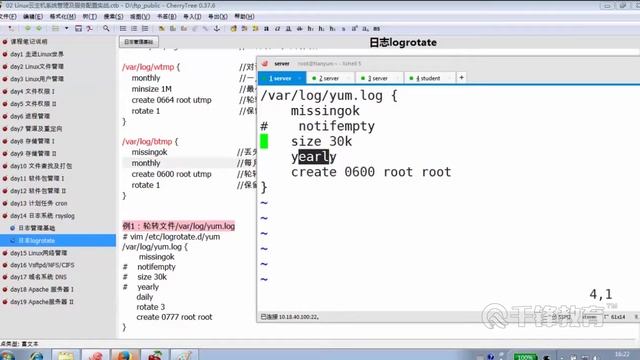Select child node '日志管理基础' in tree
The image size is (640, 360).
pos(37,228)
